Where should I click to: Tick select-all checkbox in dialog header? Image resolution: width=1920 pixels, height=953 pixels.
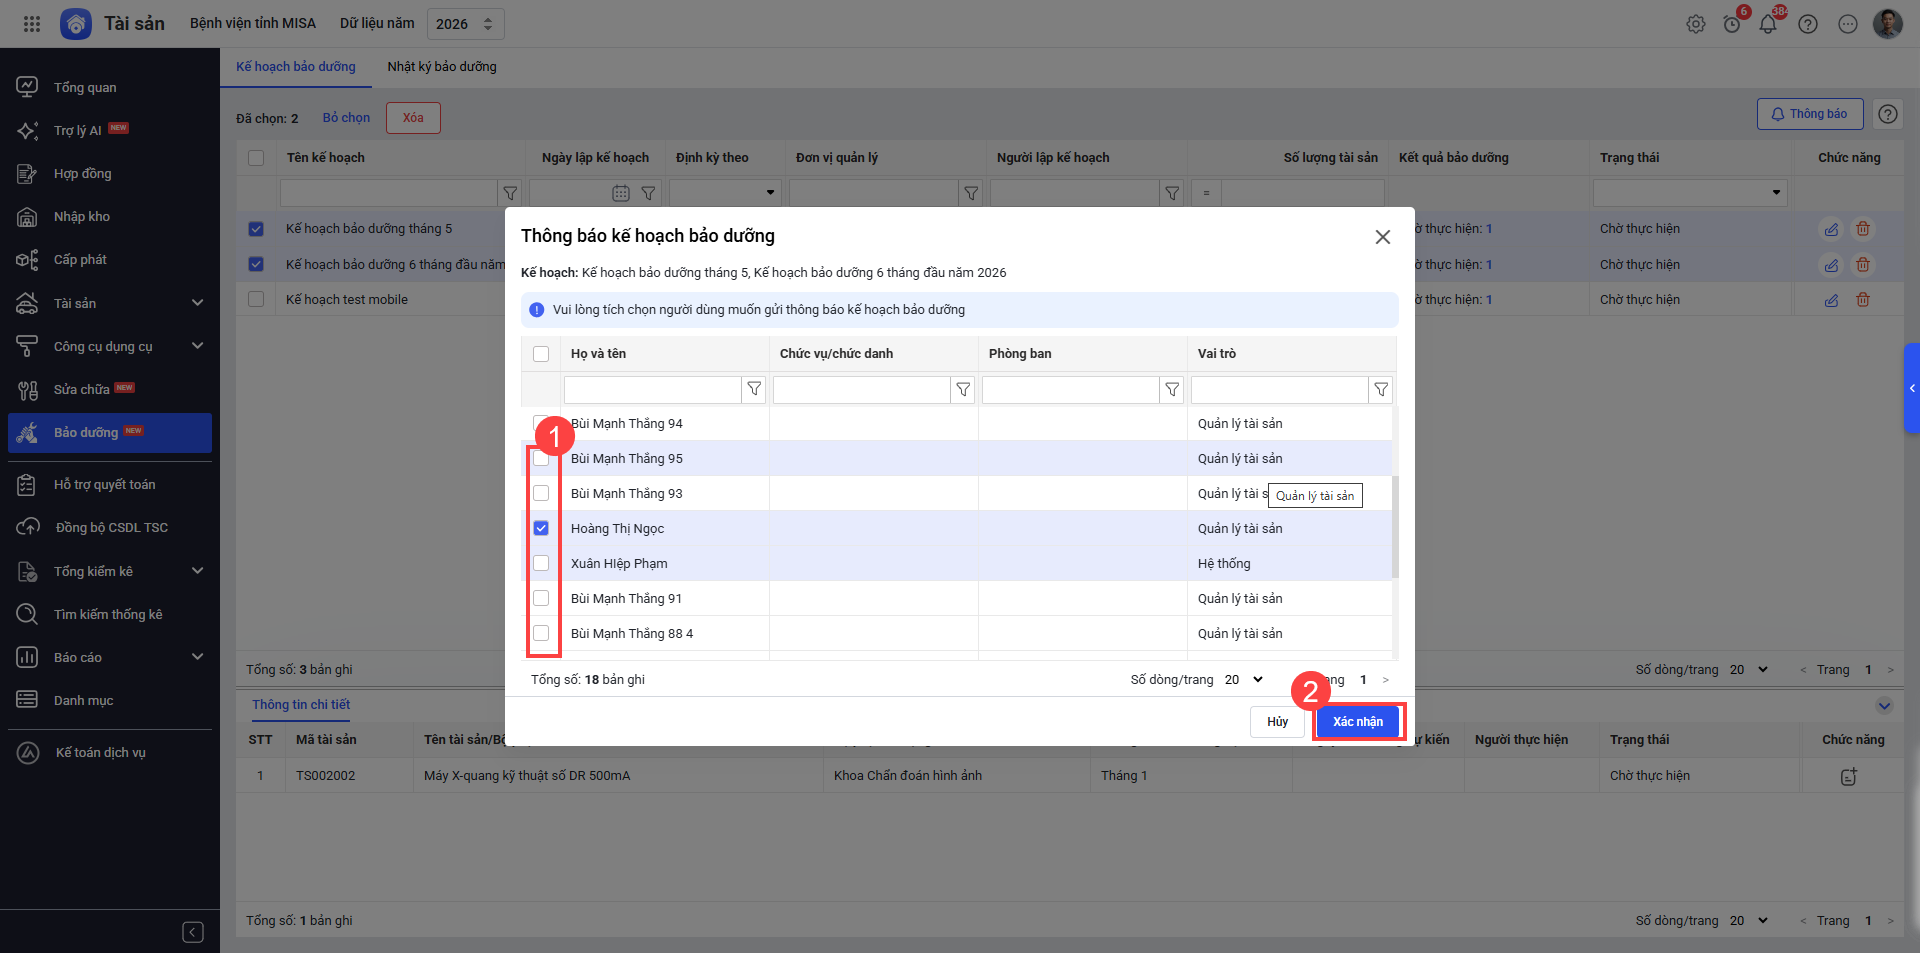click(x=541, y=353)
